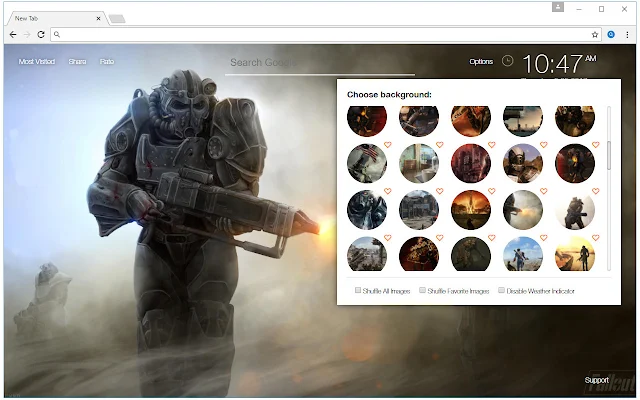Screen dimensions: 640x400
Task: Favorite the vault dweller with dog wallpaper via its heart
Action: coord(543,238)
